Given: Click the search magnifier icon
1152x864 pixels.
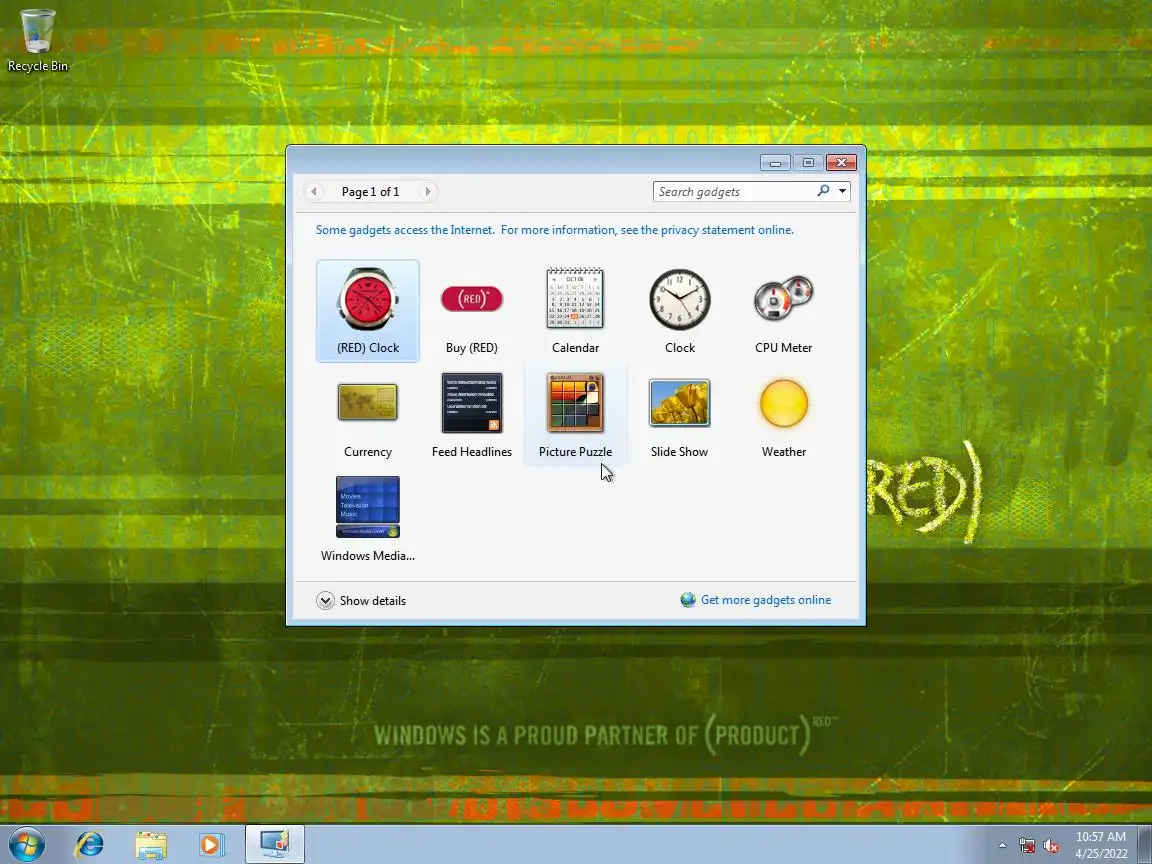Looking at the screenshot, I should tap(823, 191).
